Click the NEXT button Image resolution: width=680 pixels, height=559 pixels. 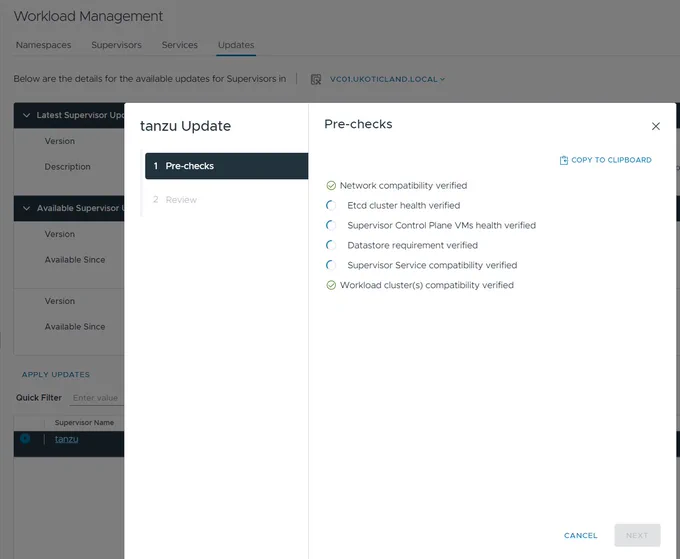(x=637, y=536)
